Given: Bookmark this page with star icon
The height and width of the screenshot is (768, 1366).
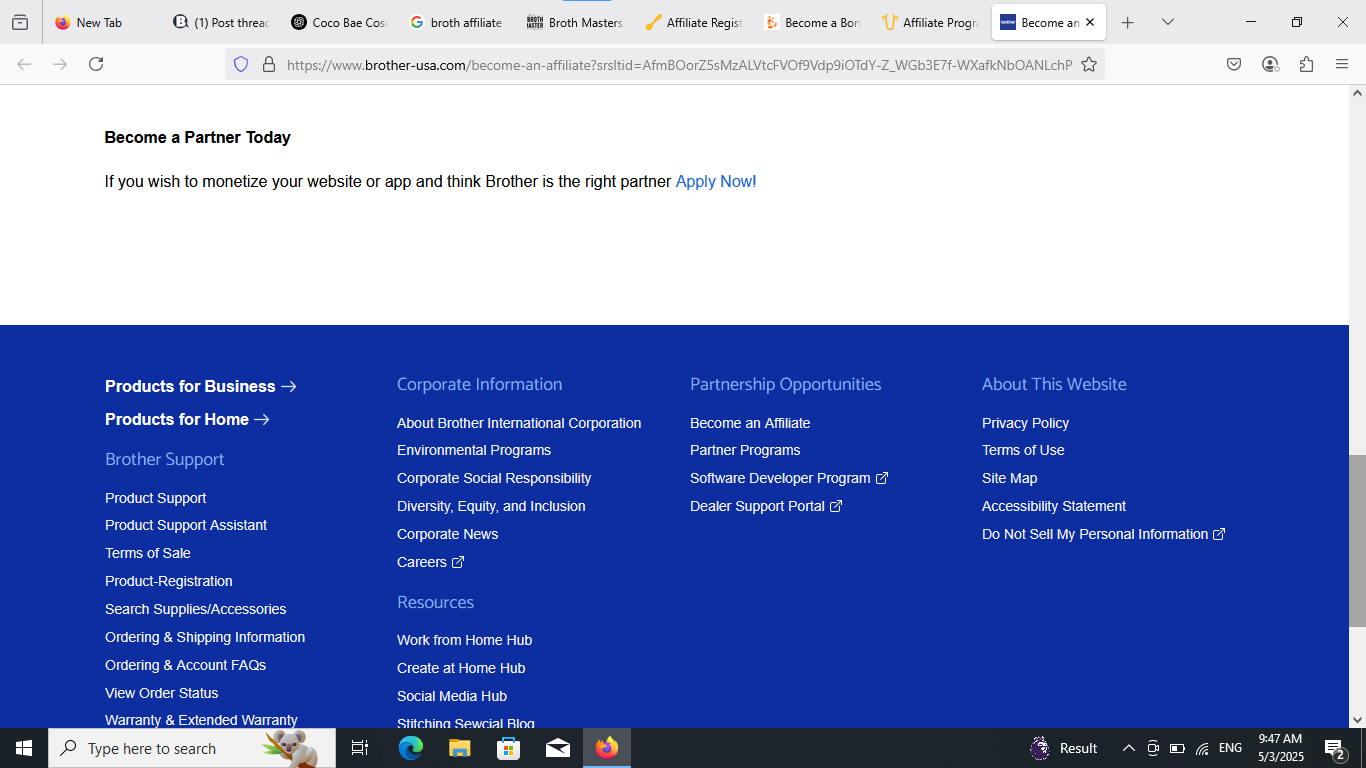Looking at the screenshot, I should pos(1089,64).
